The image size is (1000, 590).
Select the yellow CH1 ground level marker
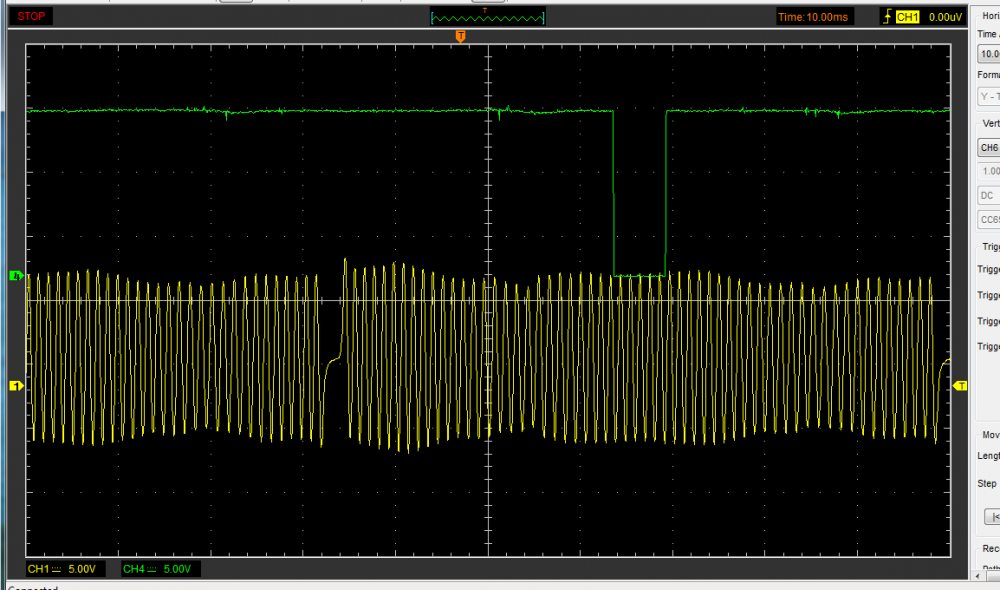click(15, 385)
